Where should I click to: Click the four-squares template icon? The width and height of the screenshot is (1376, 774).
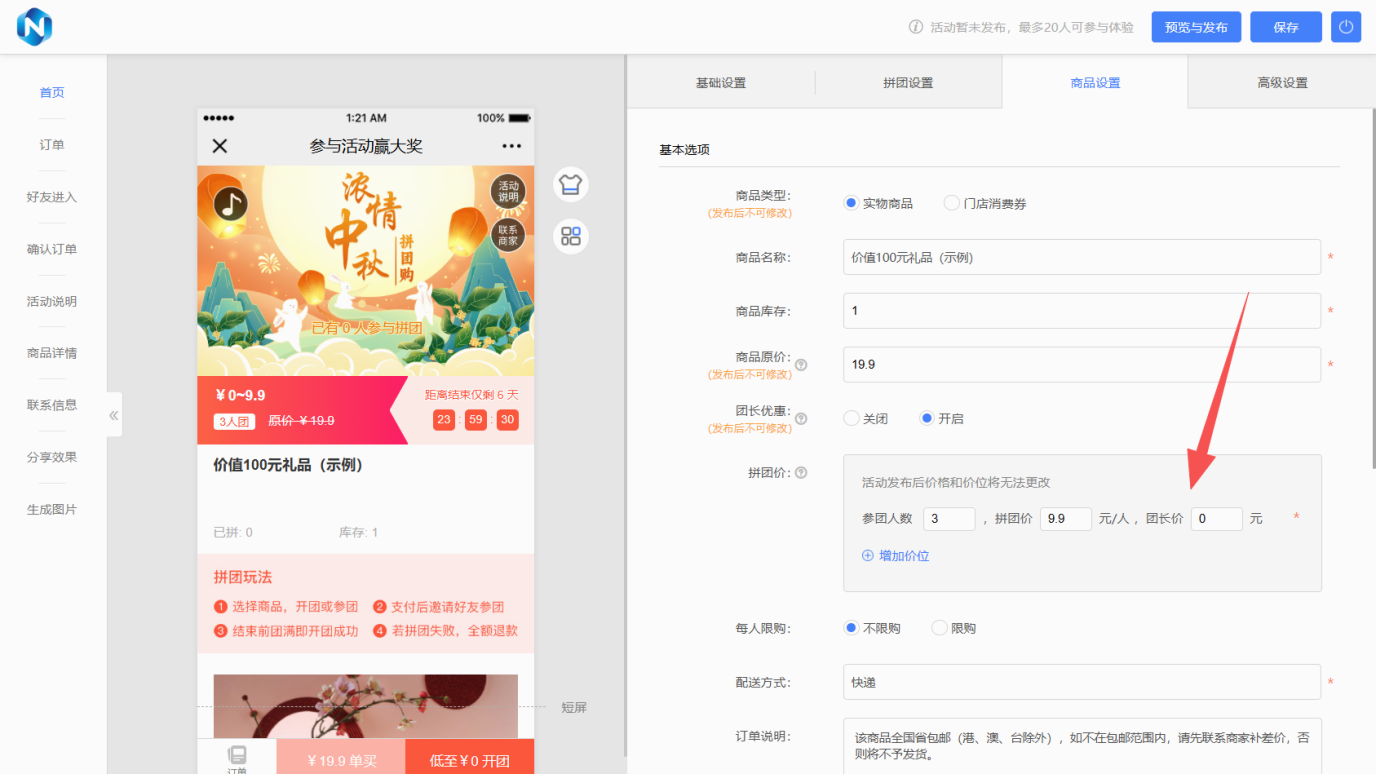(x=571, y=237)
